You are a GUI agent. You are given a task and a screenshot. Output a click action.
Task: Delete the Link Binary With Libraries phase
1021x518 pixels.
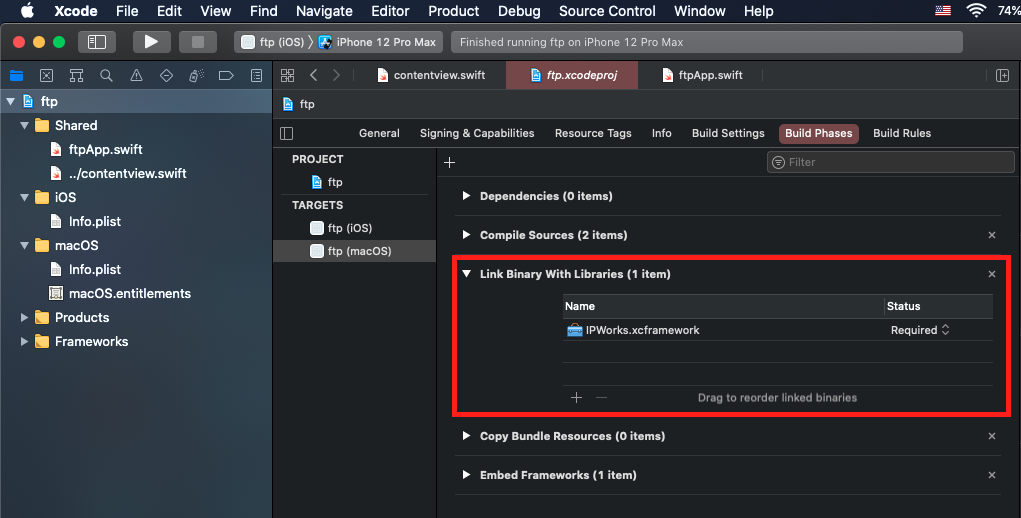point(992,274)
